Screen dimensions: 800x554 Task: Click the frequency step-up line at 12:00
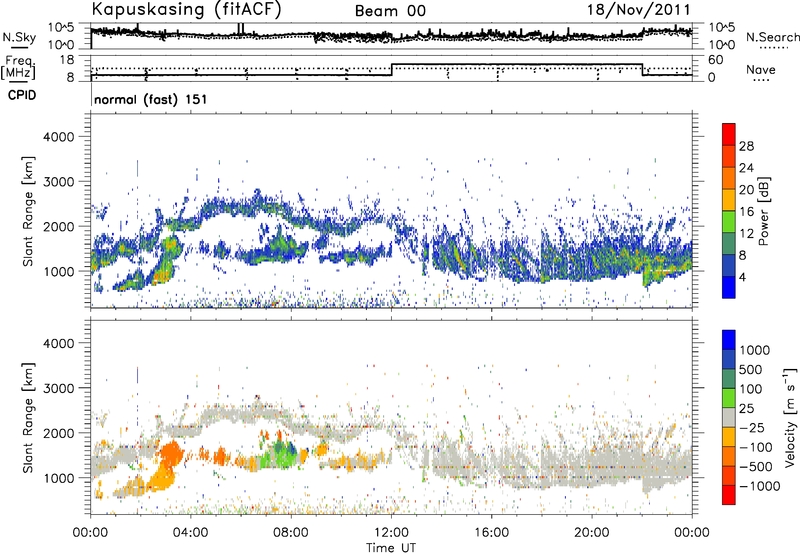tap(392, 70)
